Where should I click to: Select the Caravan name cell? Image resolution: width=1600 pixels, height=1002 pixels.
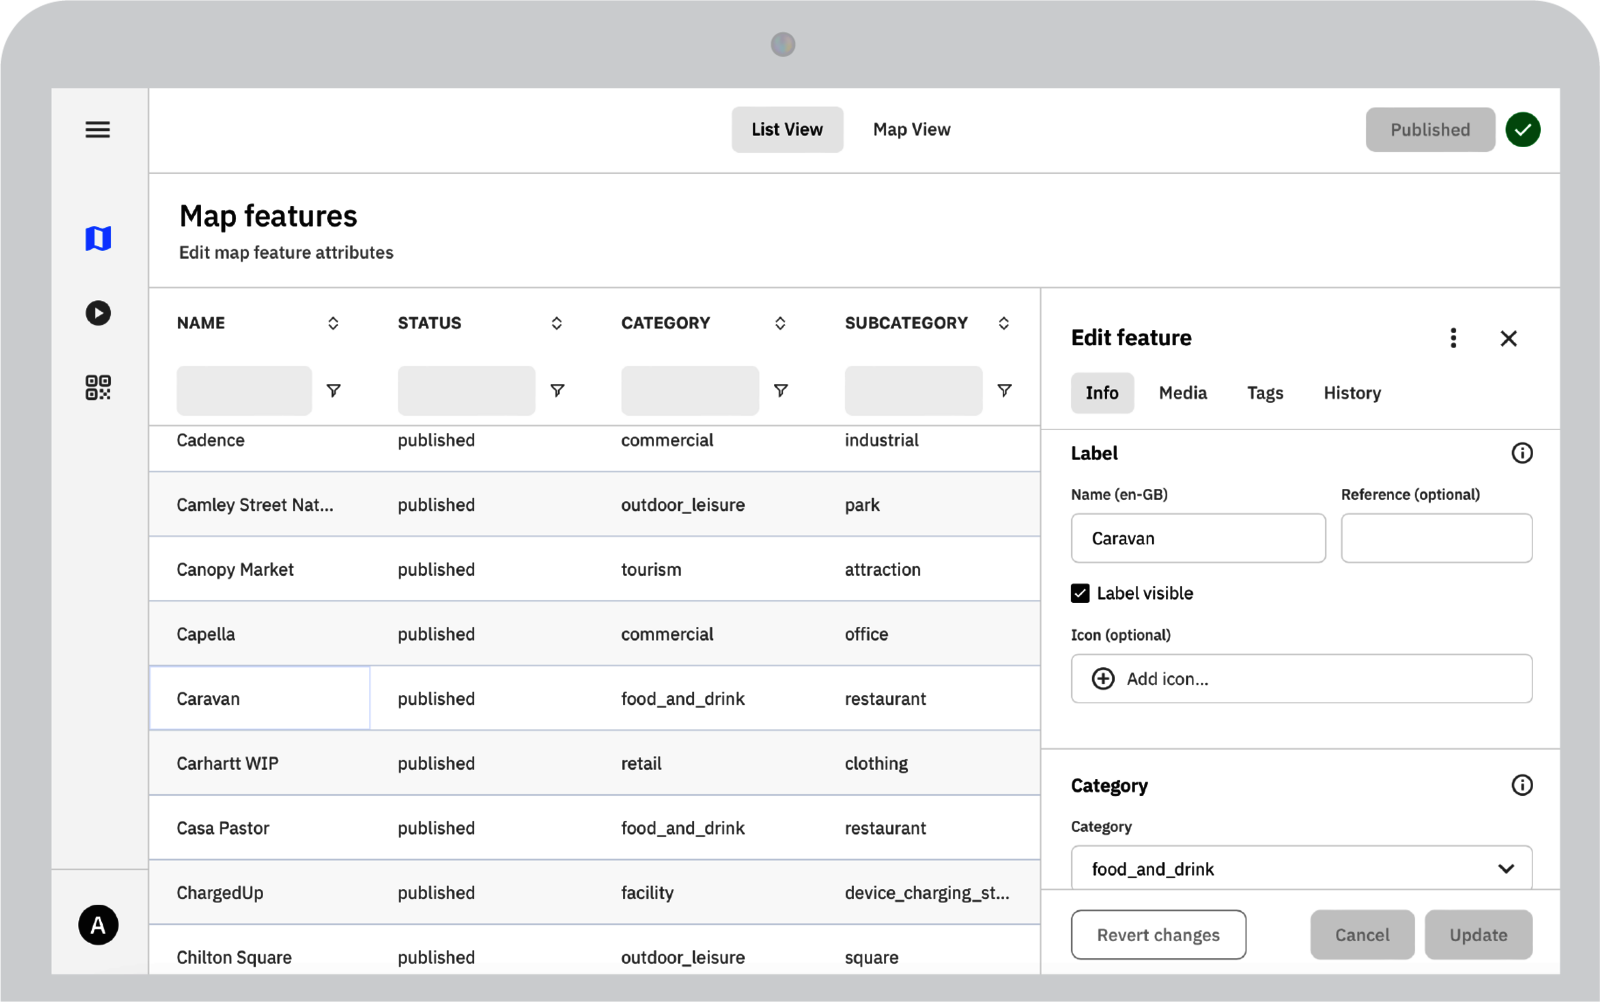260,698
